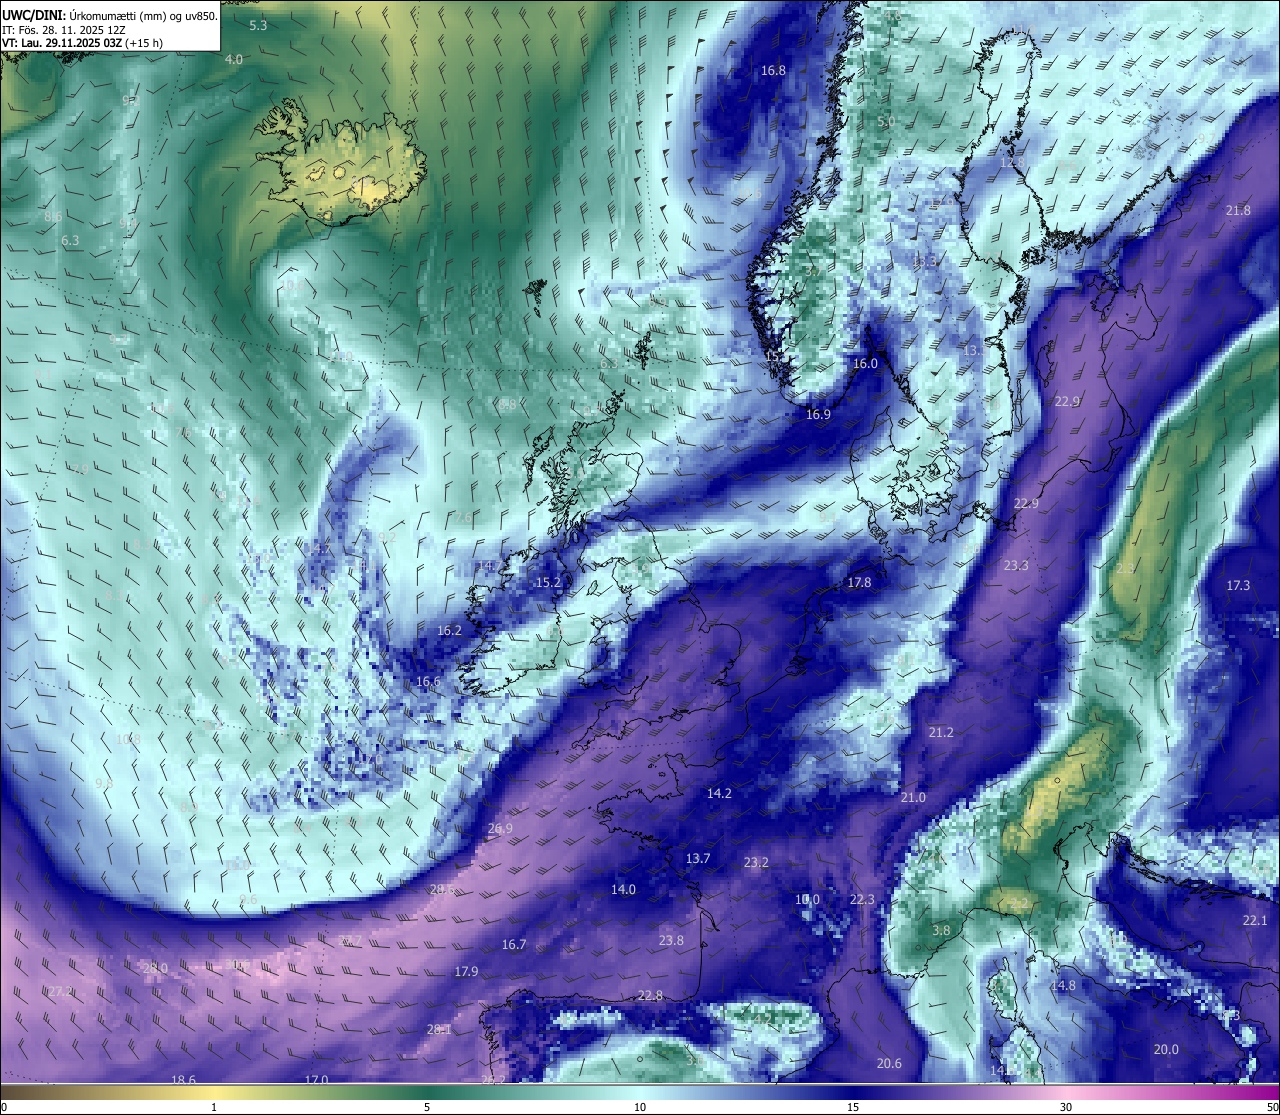Click the 17.9 value over the Atlantic
Screen dimensions: 1280x1115
[x=466, y=972]
